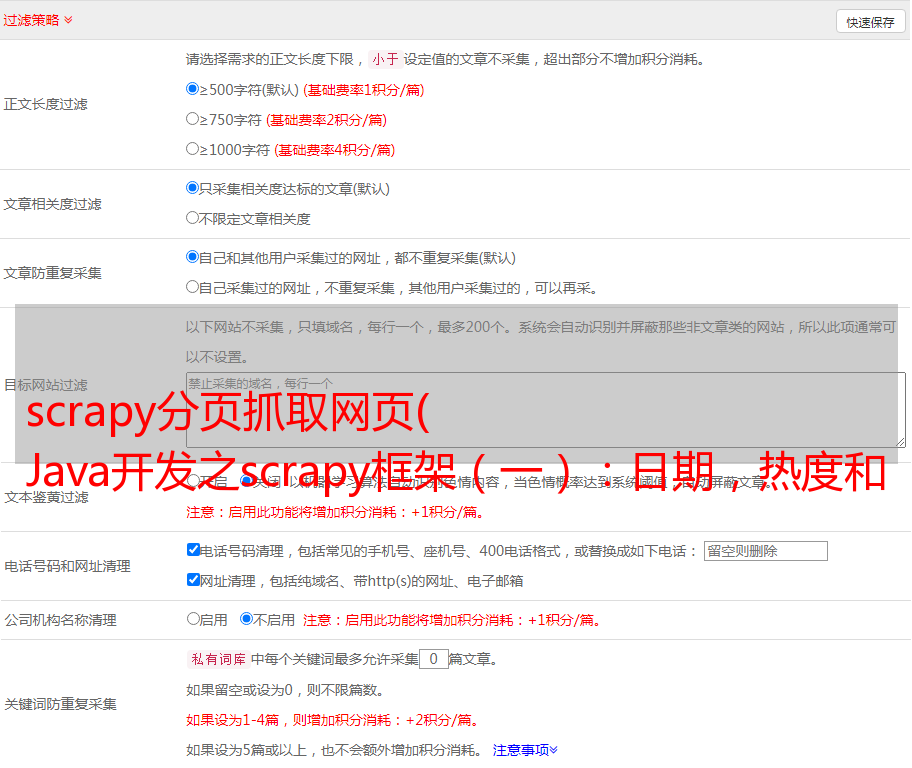Click the 基础费率2积分/篇 red text
912x768 pixels.
pos(326,120)
